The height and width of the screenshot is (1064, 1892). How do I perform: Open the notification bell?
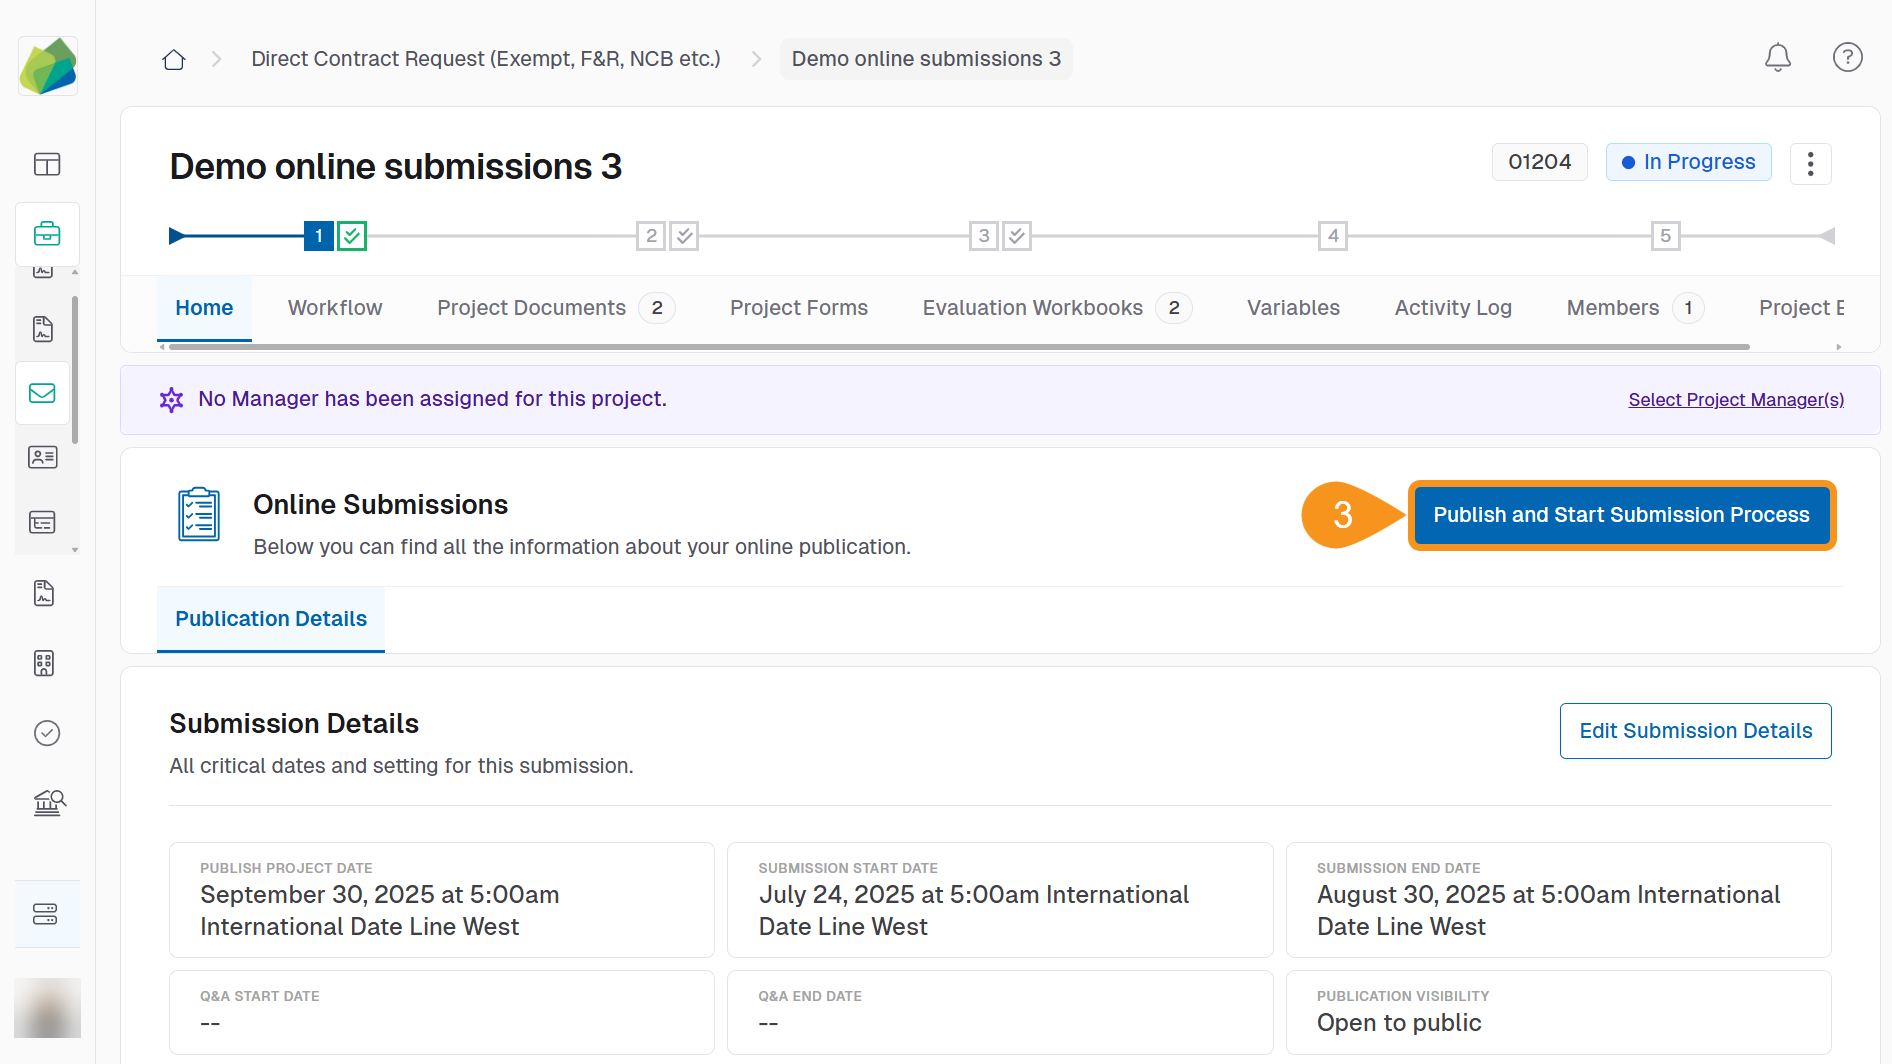coord(1777,58)
